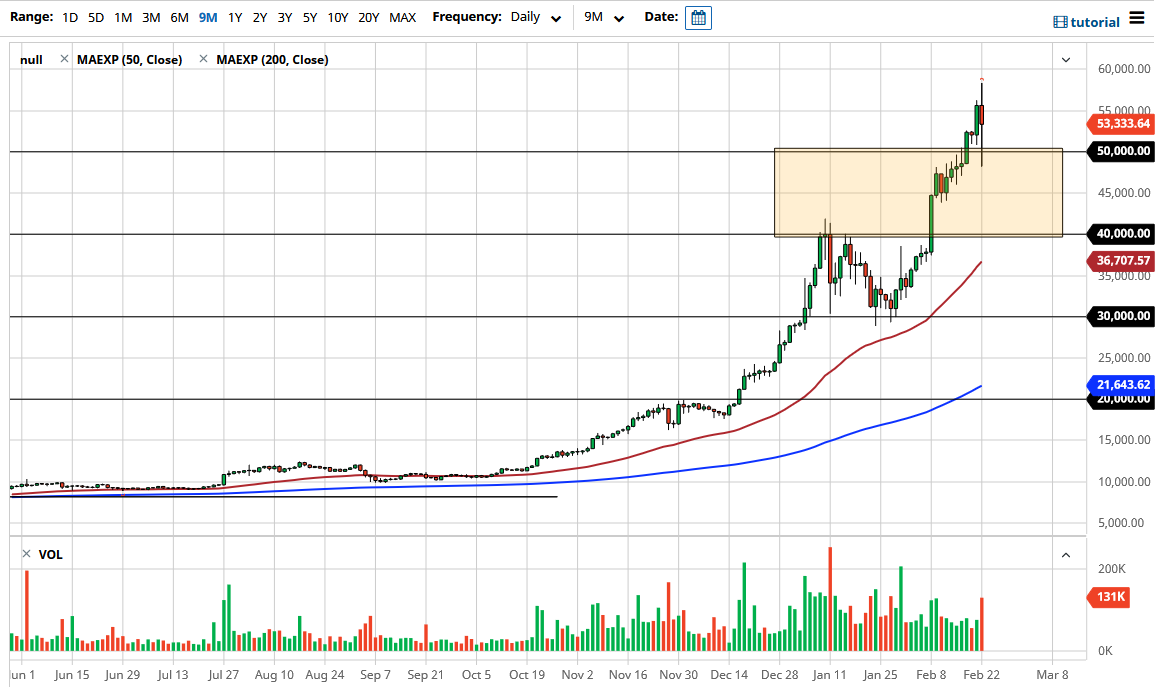The height and width of the screenshot is (694, 1158).
Task: Switch range to 1Y
Action: coord(235,17)
